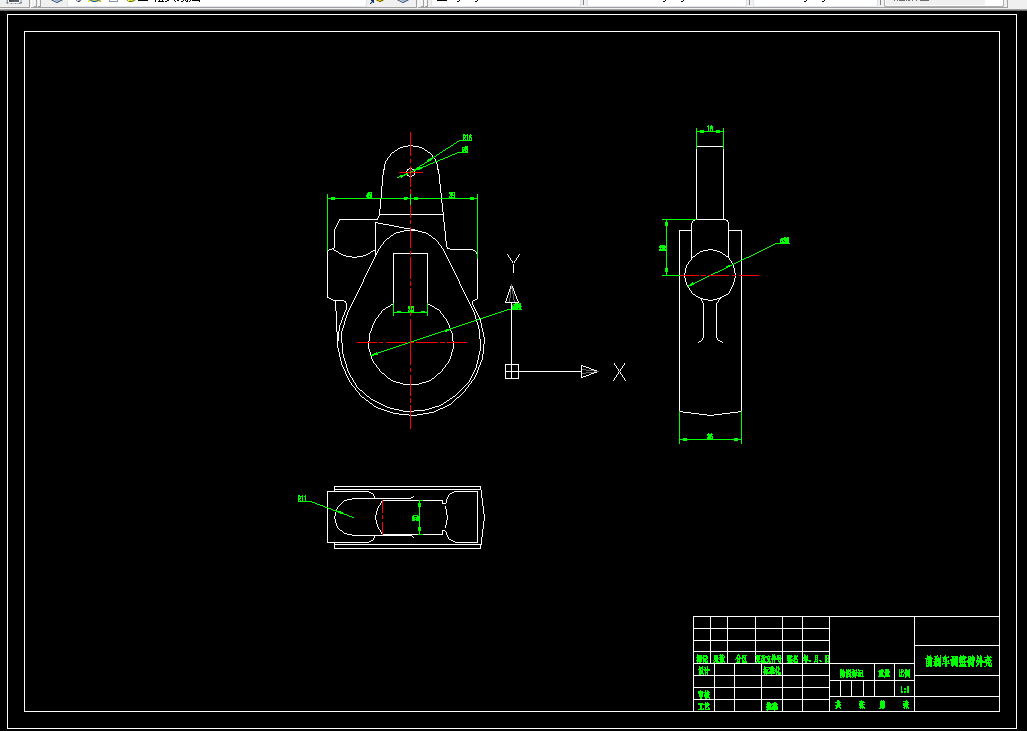Click the bottom width dimension of side view
1027x731 pixels.
click(710, 437)
